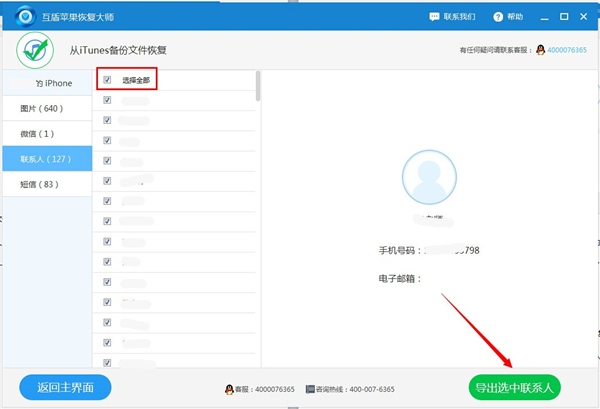Switch to 微信 (1) tab

point(47,134)
